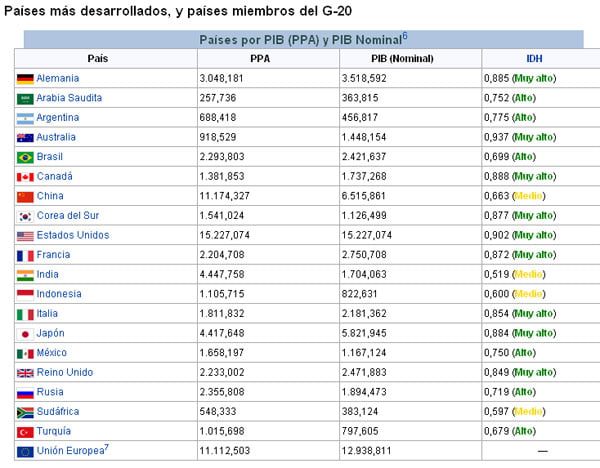Open the Sudáfrica country link

tap(58, 412)
